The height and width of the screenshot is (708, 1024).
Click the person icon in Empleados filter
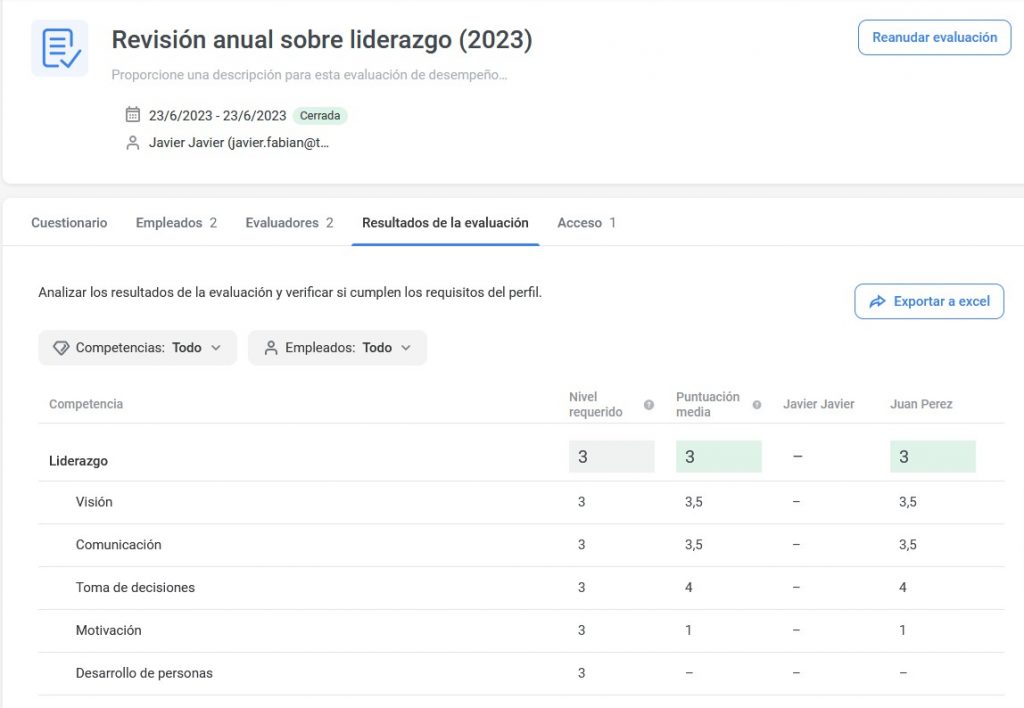click(x=271, y=347)
